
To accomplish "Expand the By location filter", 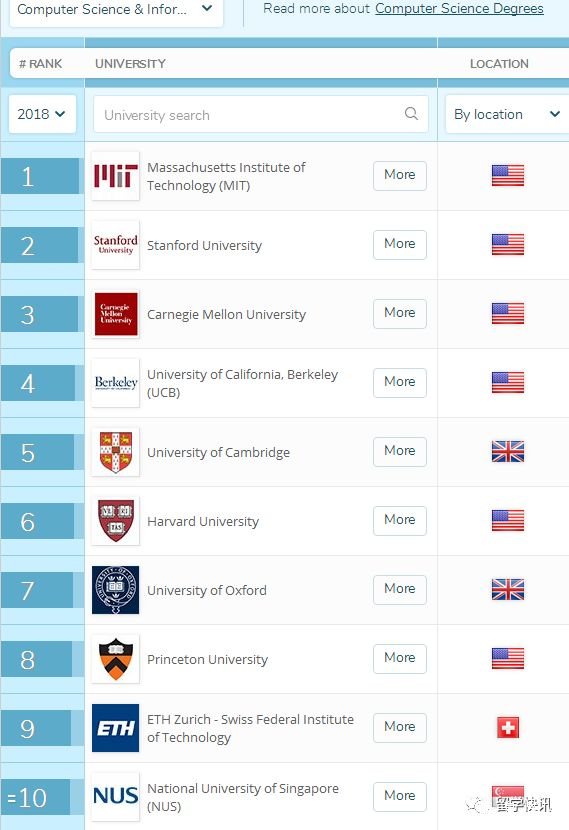I will click(507, 114).
